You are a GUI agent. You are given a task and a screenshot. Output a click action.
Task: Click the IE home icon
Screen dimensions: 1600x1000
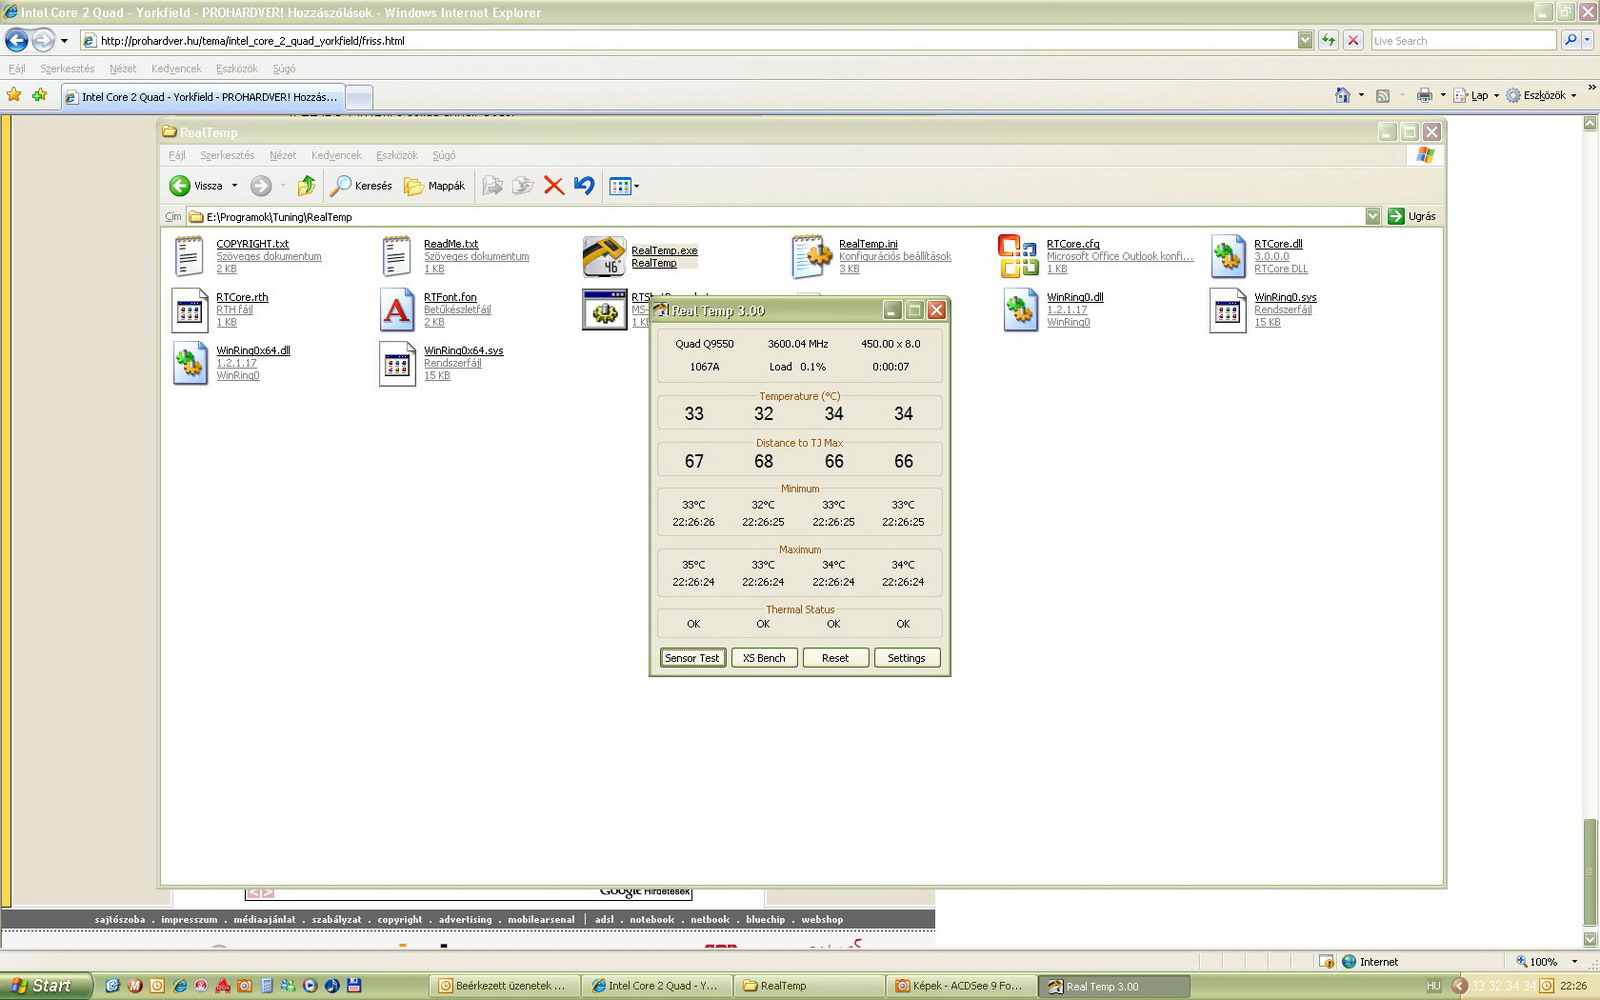coord(1343,95)
